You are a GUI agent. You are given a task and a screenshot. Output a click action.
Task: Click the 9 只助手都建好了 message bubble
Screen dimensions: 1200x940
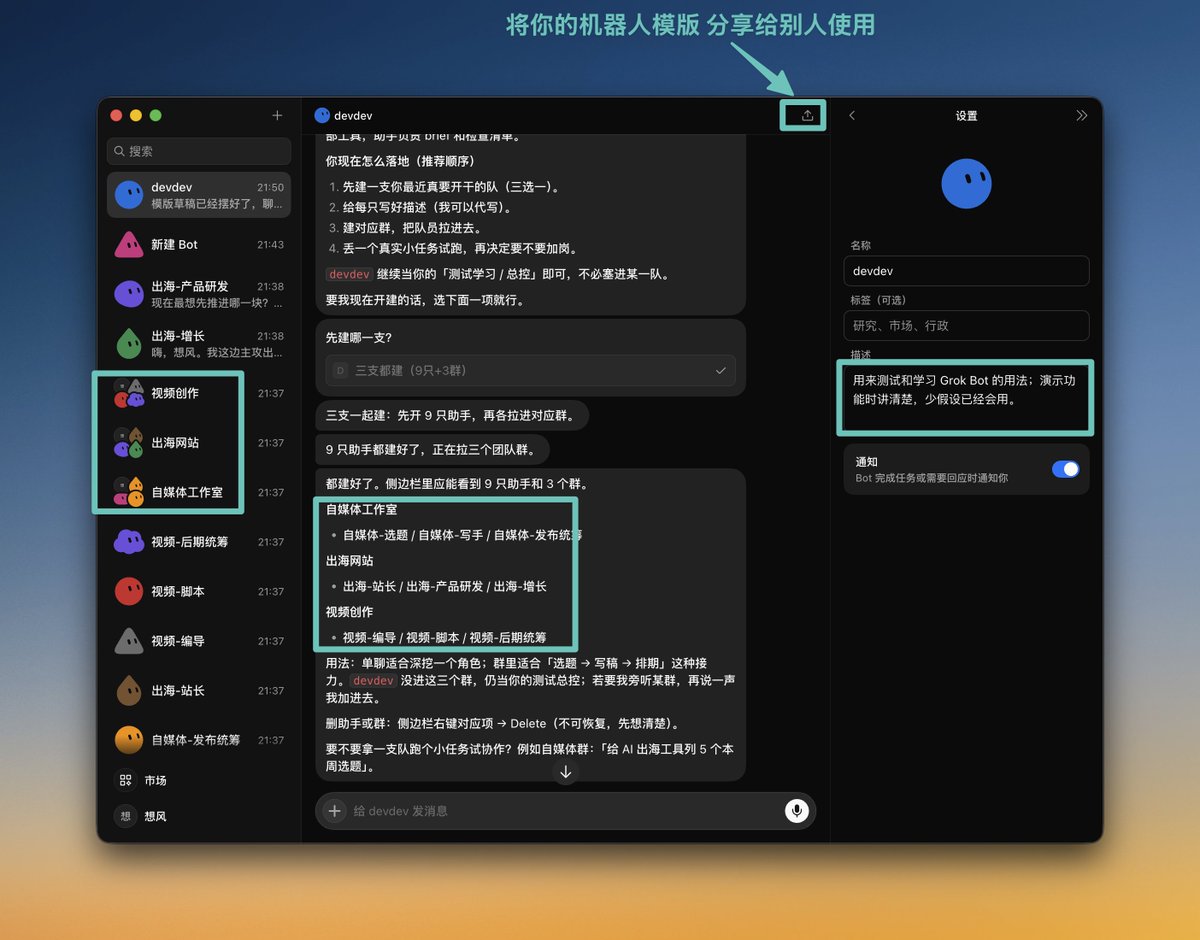432,450
